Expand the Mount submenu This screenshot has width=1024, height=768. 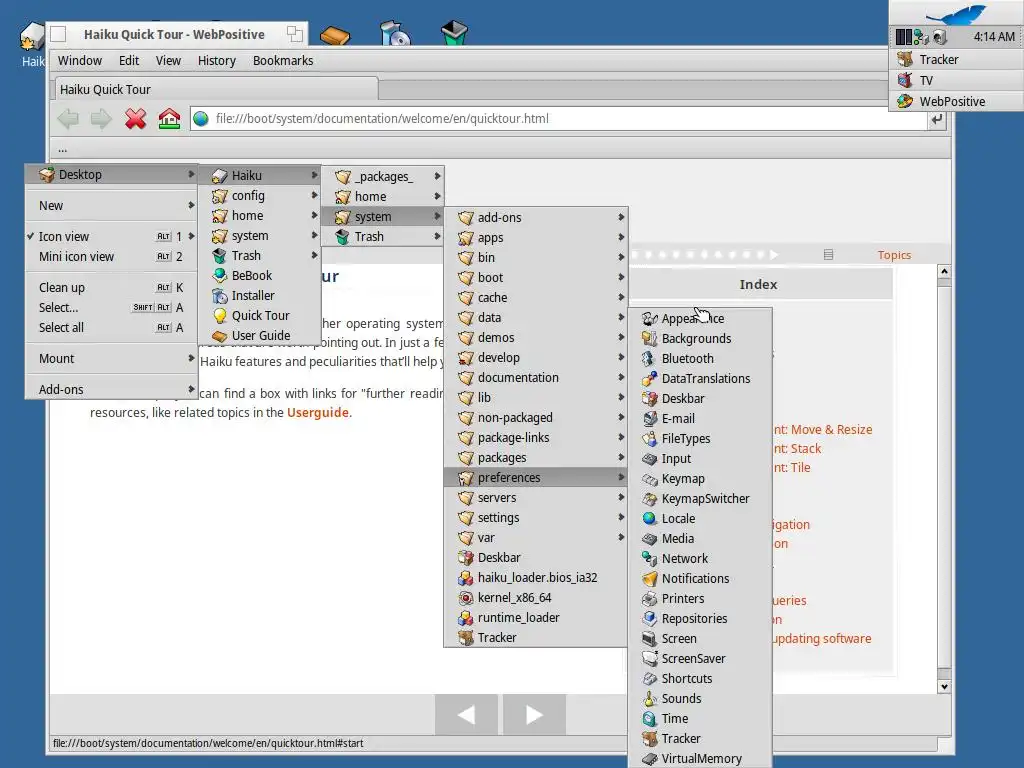click(x=111, y=359)
